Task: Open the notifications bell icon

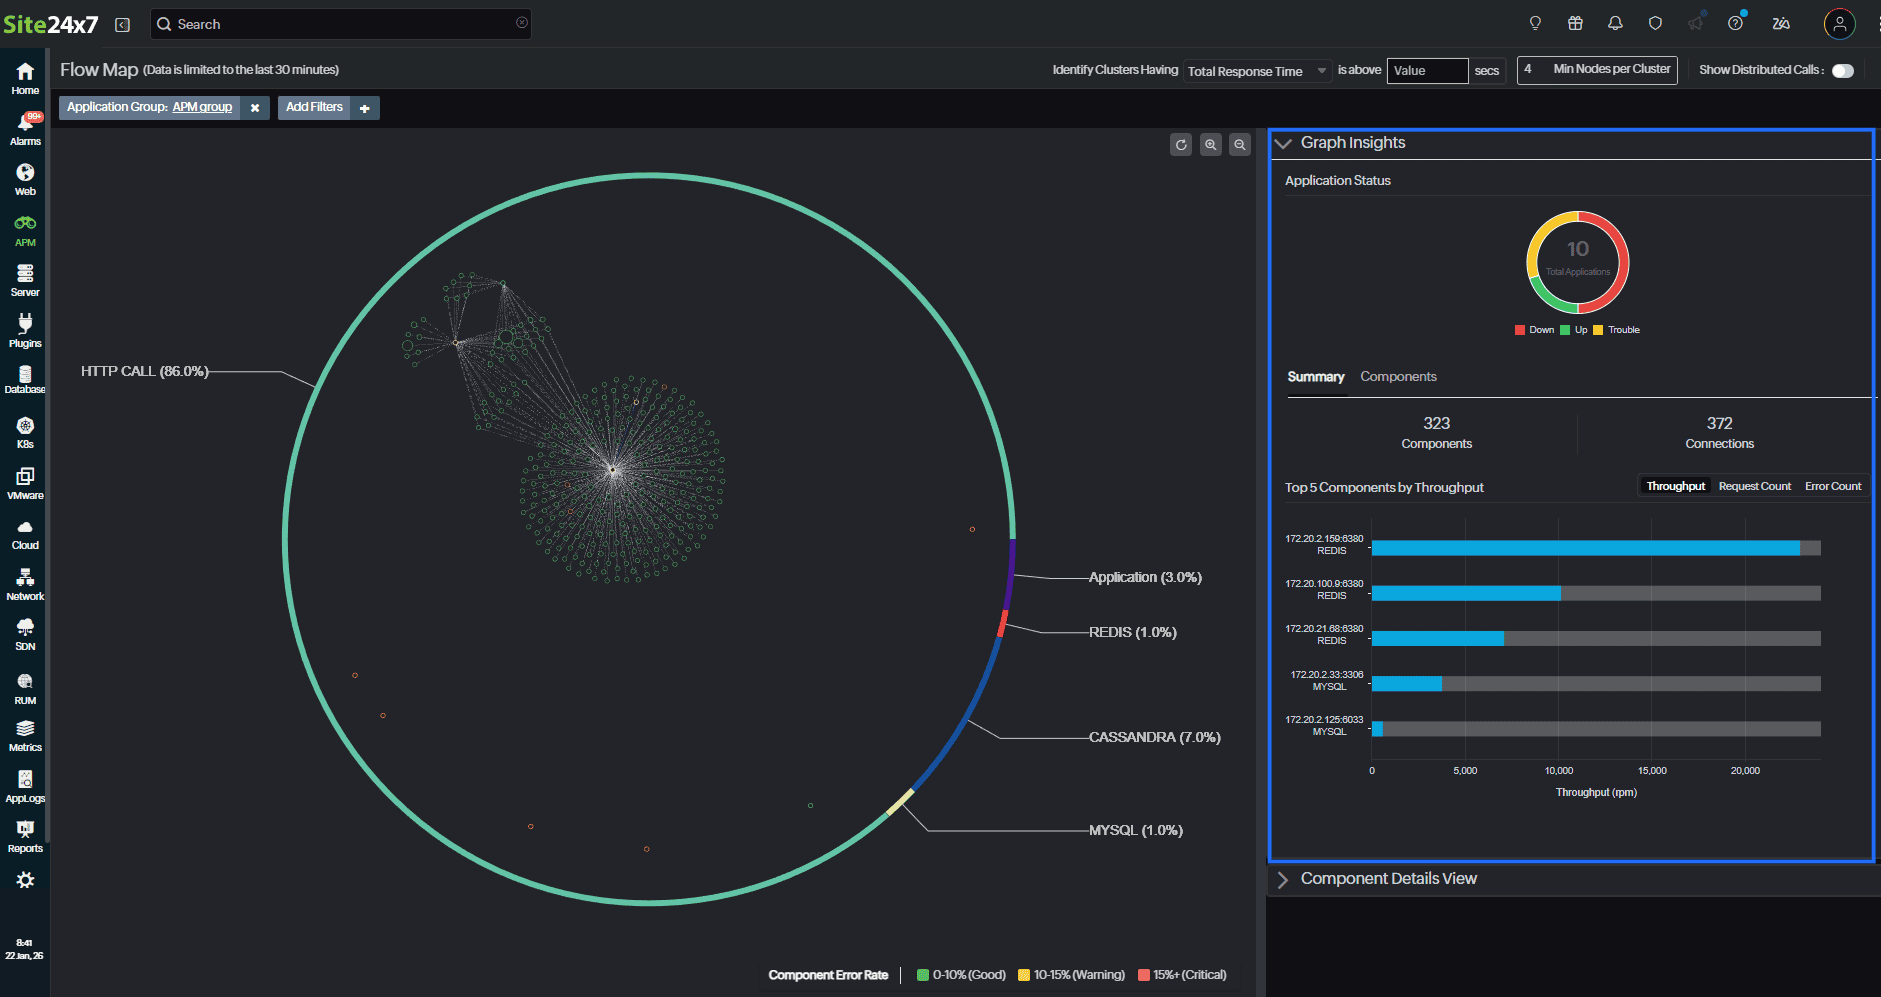Action: tap(1615, 23)
